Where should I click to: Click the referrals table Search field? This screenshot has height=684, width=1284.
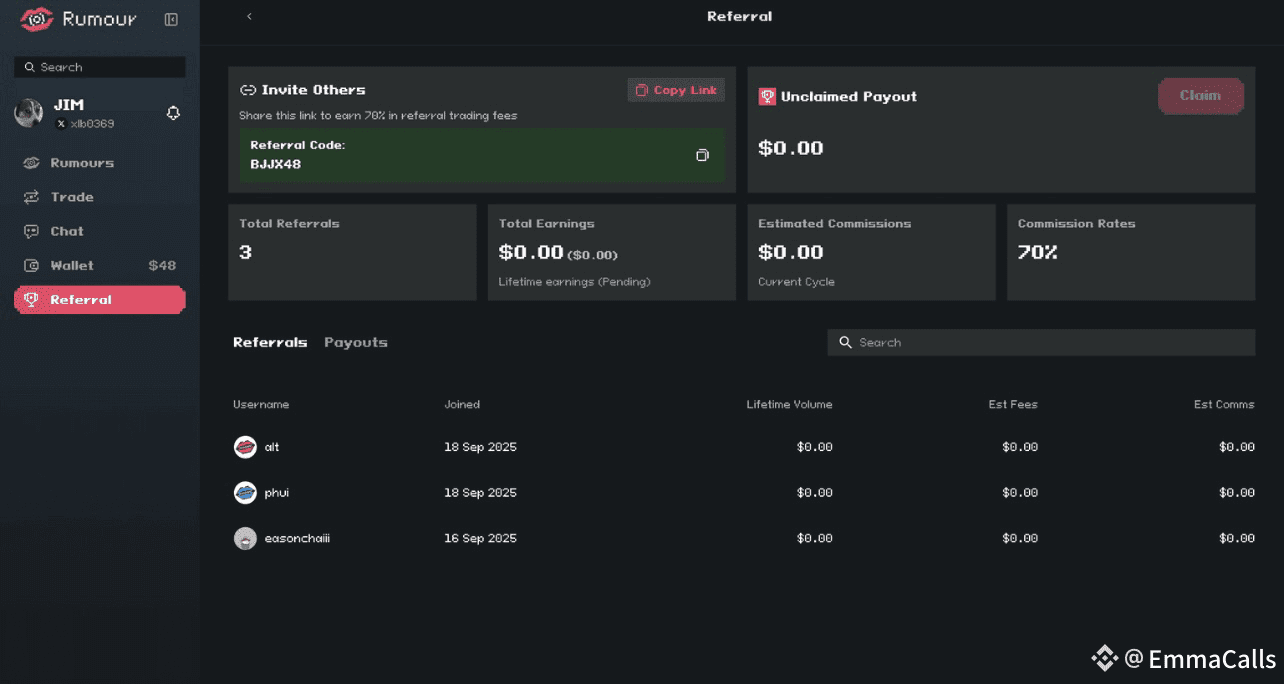[1040, 342]
